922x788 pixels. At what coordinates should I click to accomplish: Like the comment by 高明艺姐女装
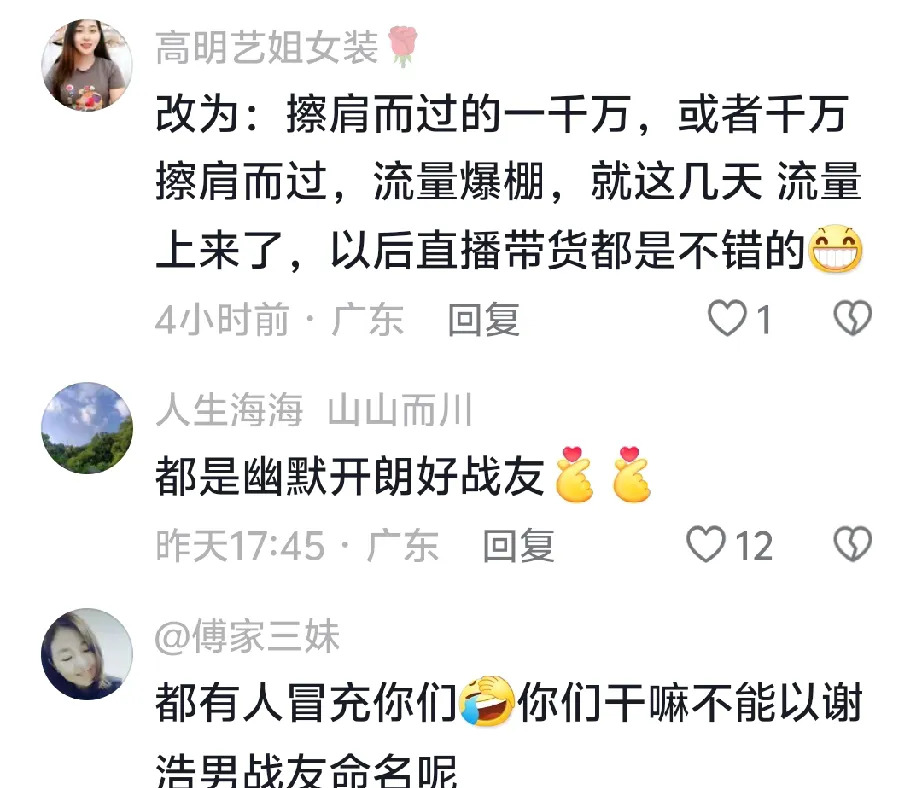[x=727, y=319]
